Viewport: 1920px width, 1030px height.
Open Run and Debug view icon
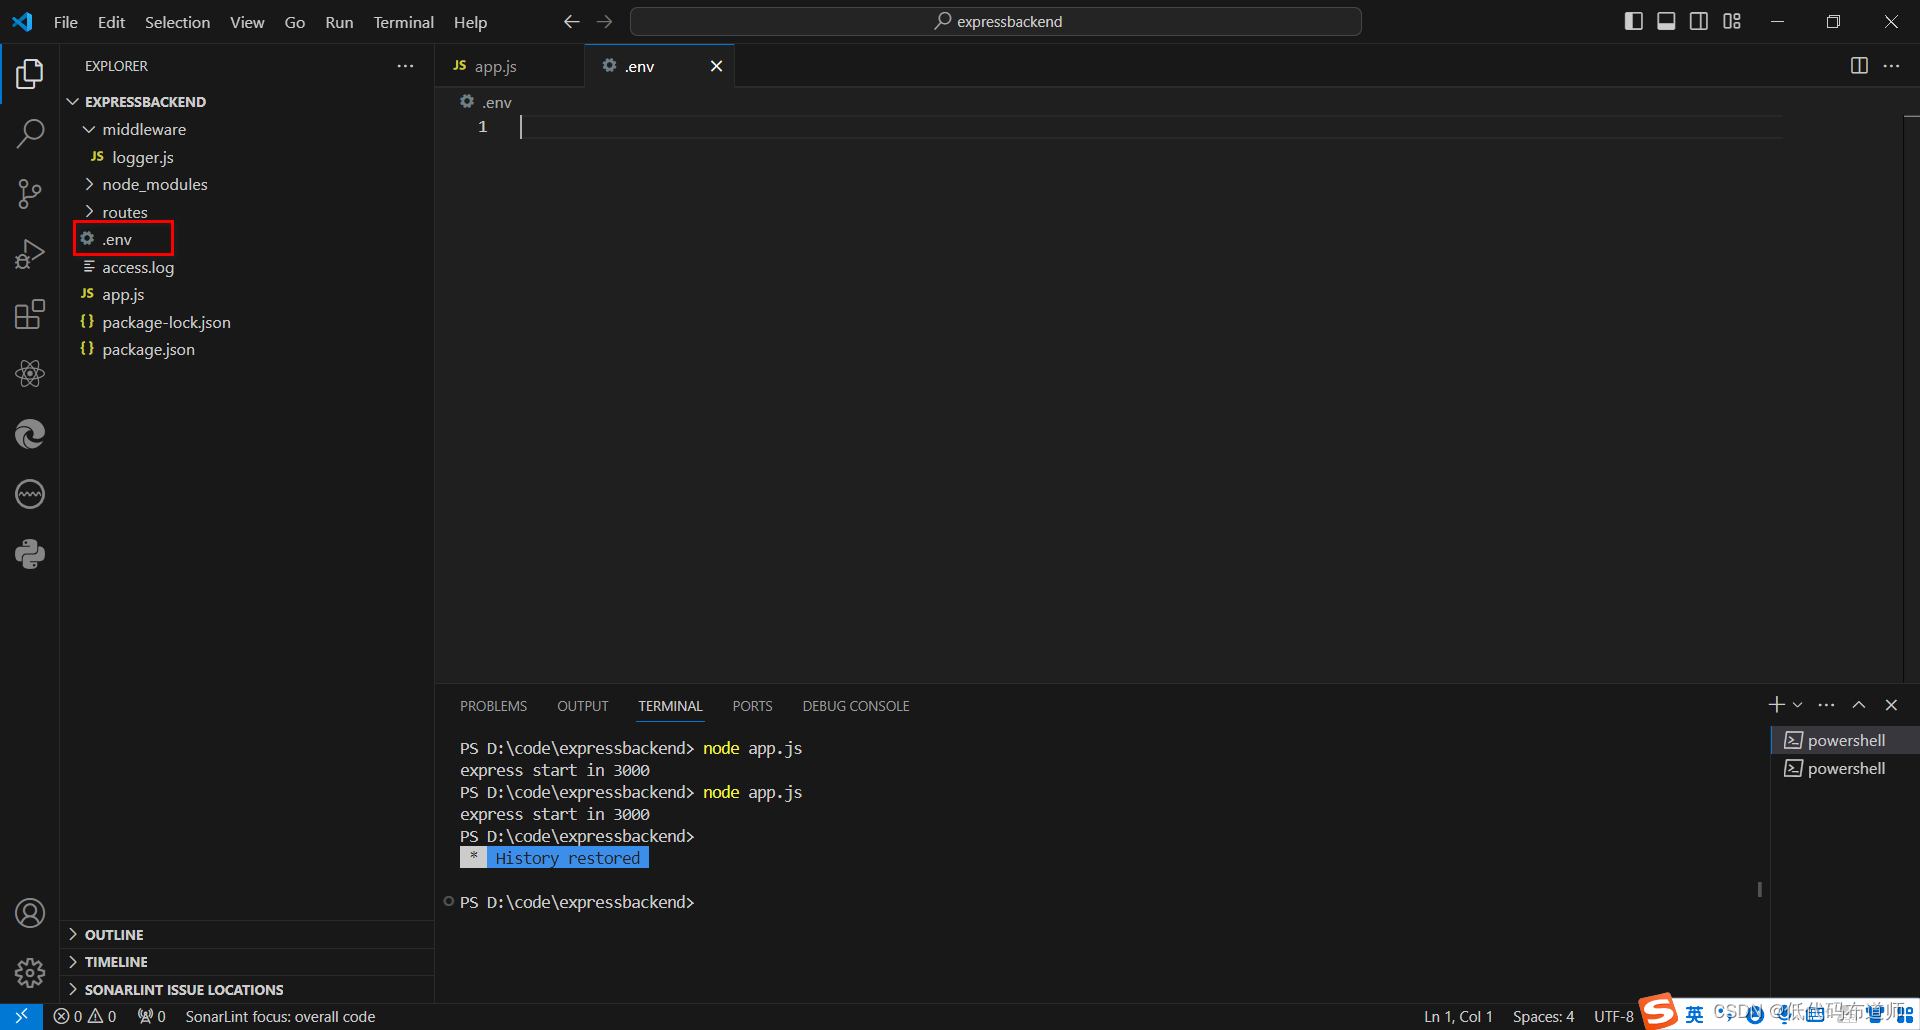(30, 254)
